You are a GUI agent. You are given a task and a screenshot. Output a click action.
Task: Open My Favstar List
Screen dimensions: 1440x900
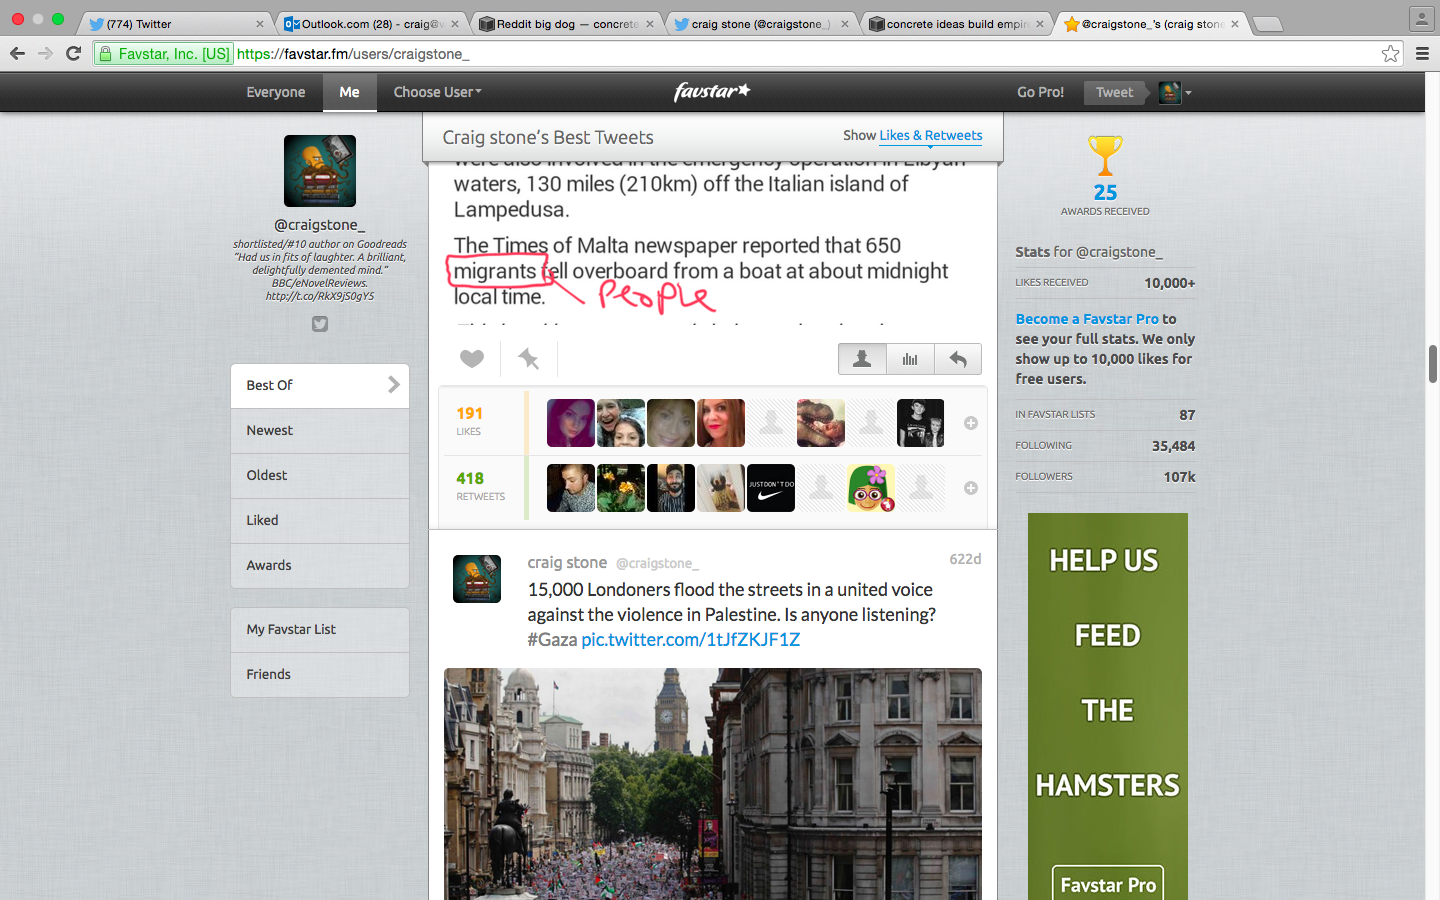click(320, 629)
